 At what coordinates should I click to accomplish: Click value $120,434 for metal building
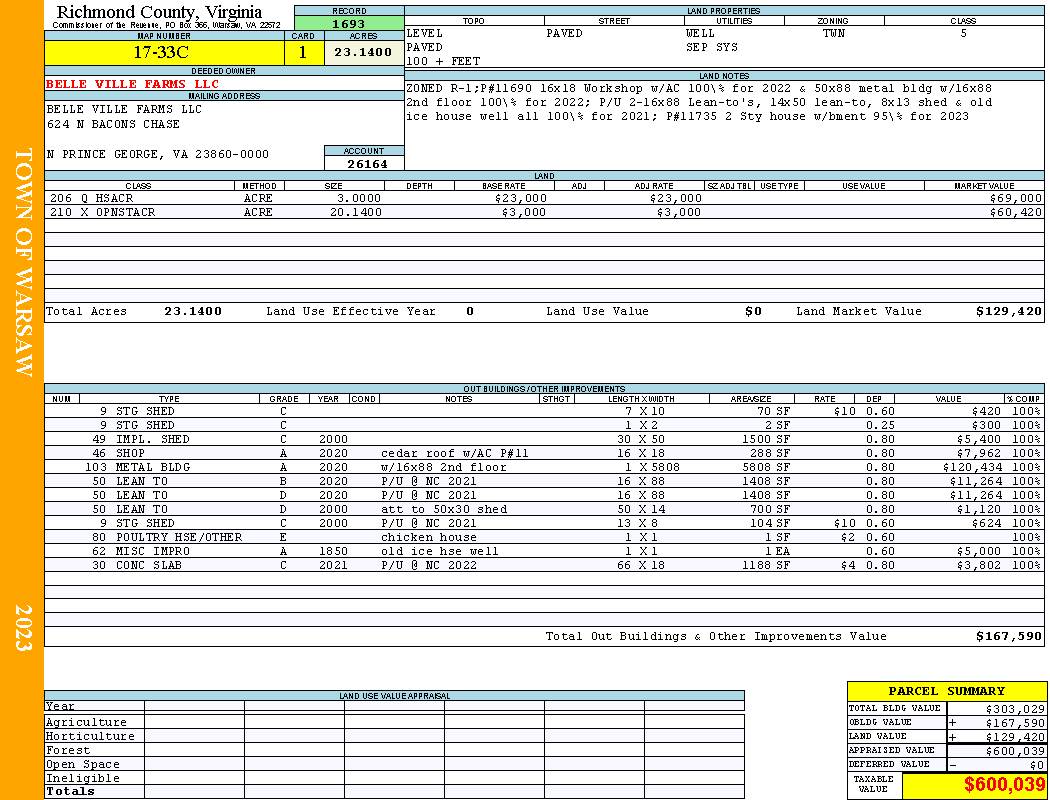[971, 467]
